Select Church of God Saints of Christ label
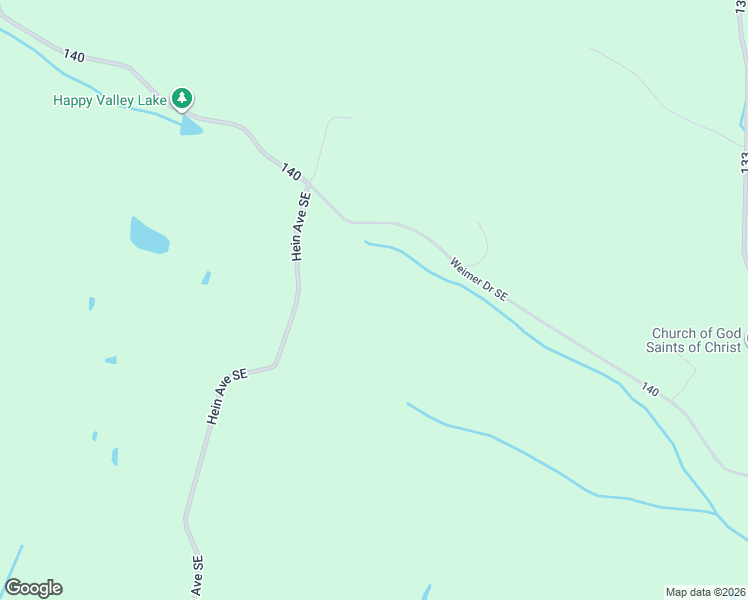 coord(695,340)
